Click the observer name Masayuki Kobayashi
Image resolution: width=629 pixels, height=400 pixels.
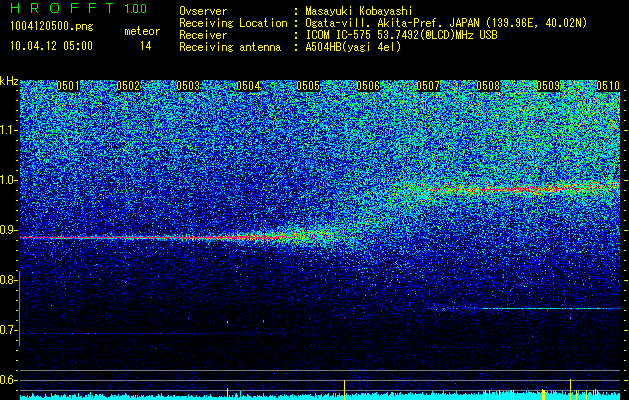pyautogui.click(x=359, y=11)
